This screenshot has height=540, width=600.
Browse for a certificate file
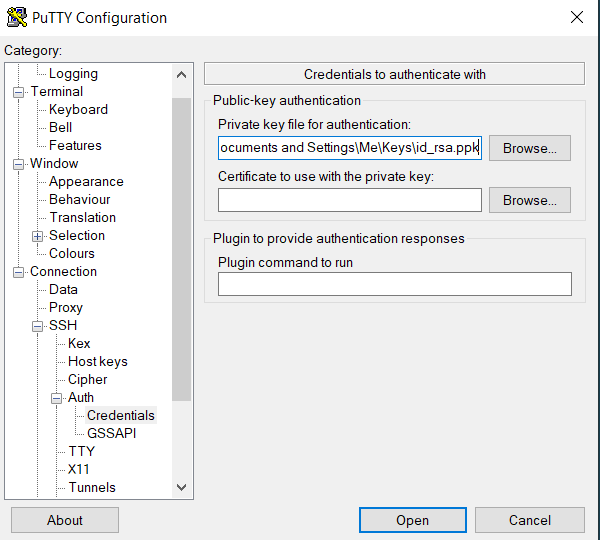530,200
